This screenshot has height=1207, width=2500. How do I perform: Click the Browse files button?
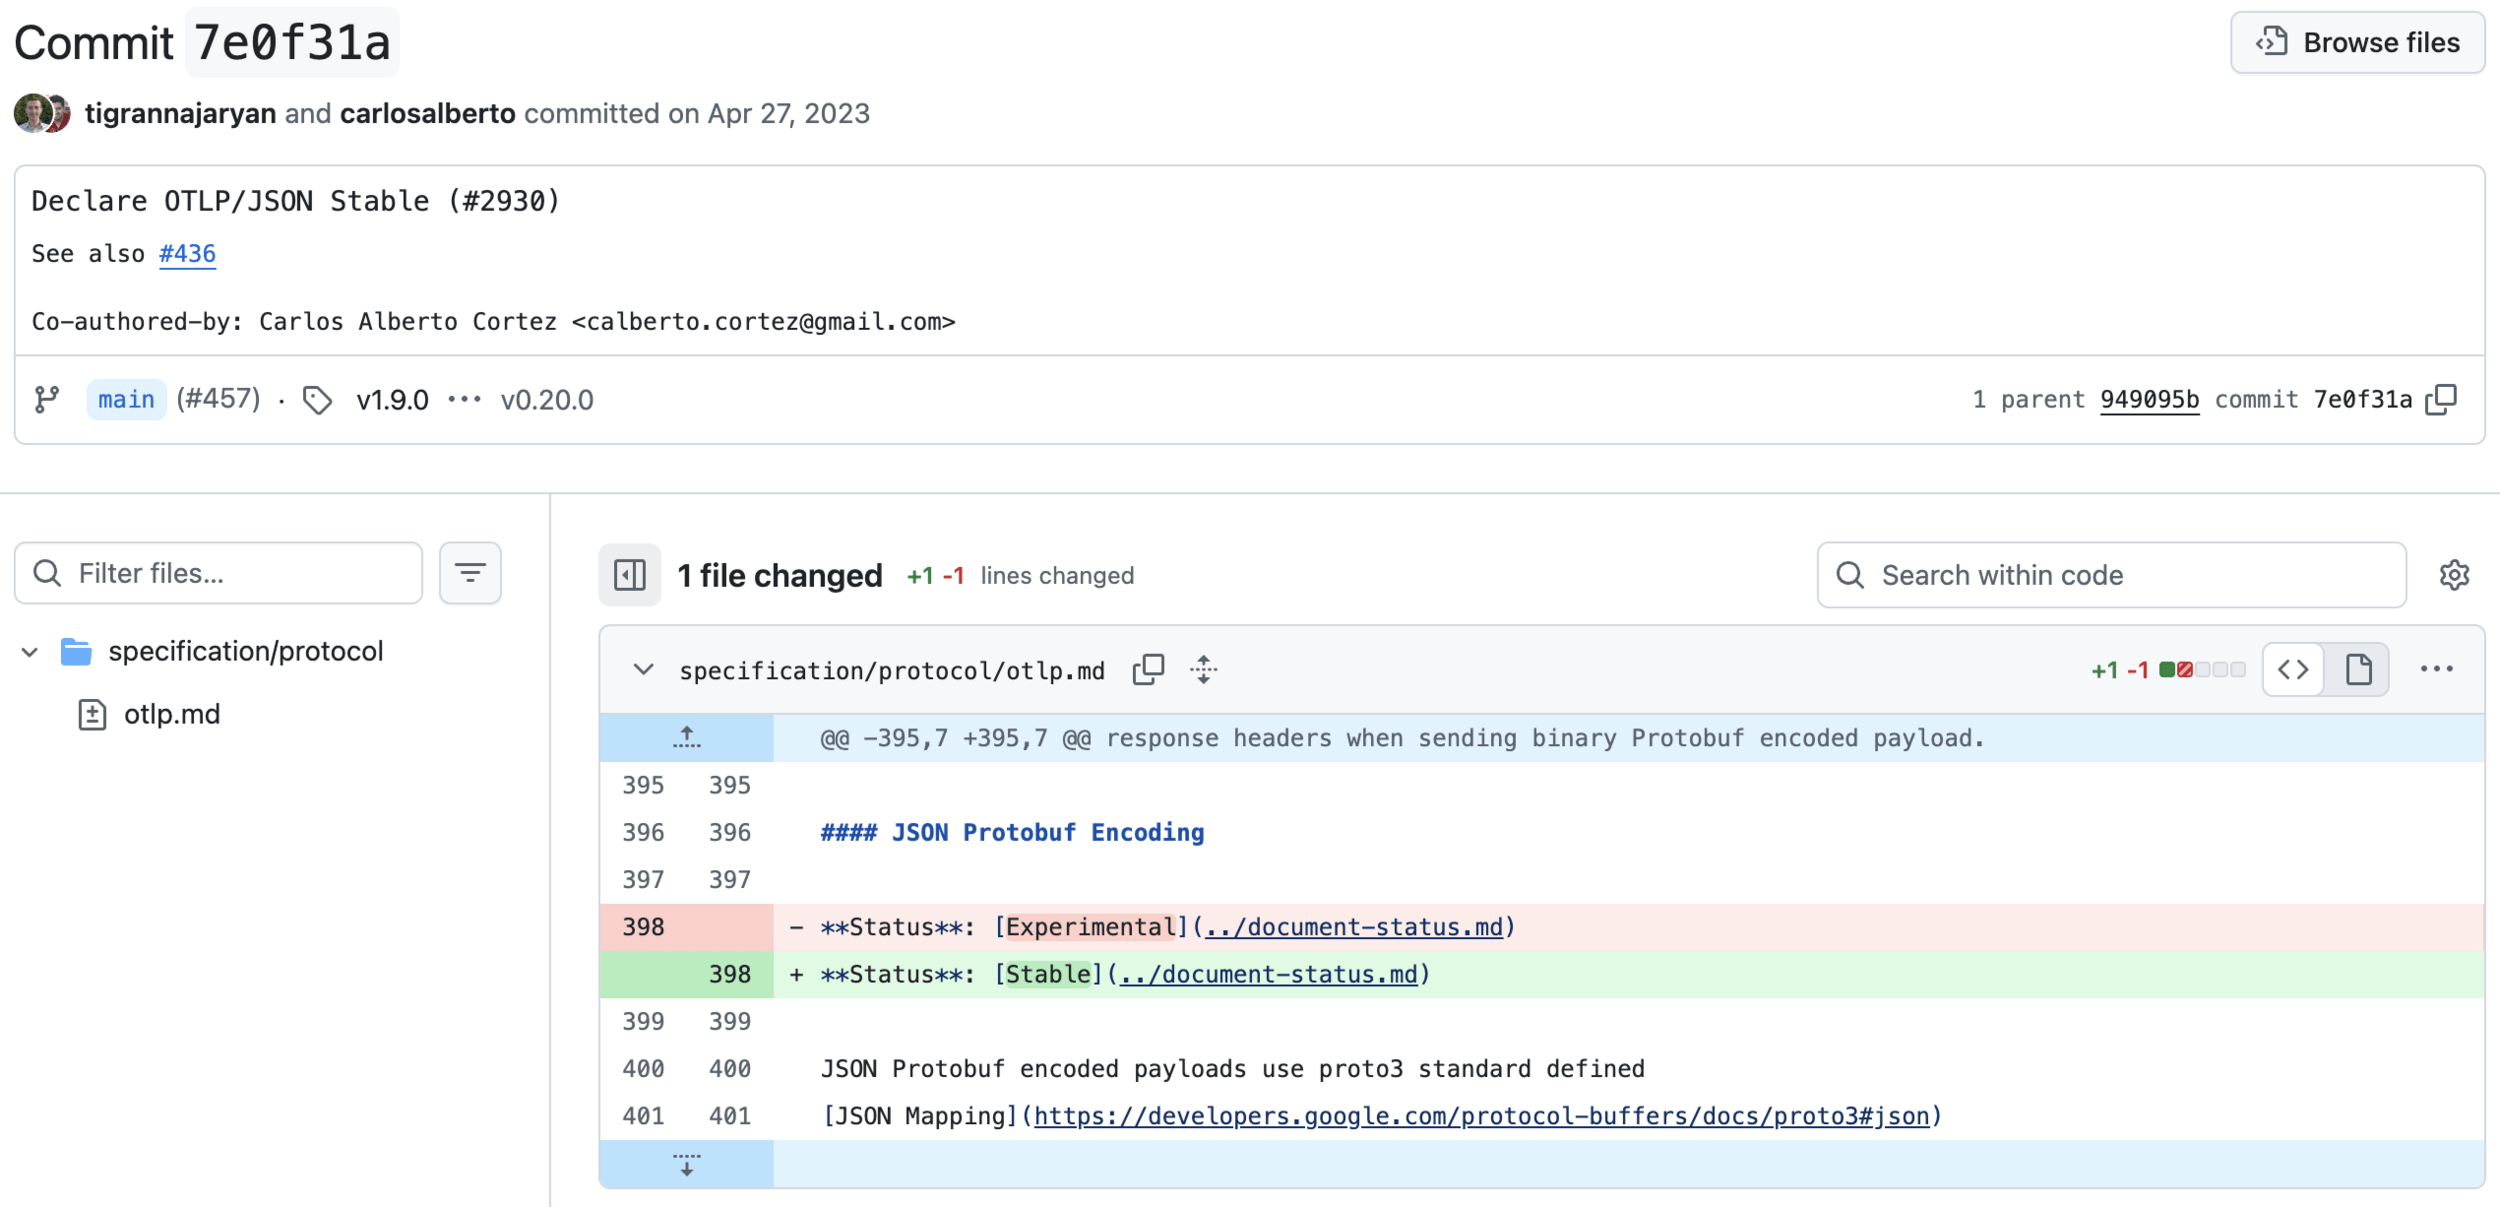pyautogui.click(x=2357, y=42)
